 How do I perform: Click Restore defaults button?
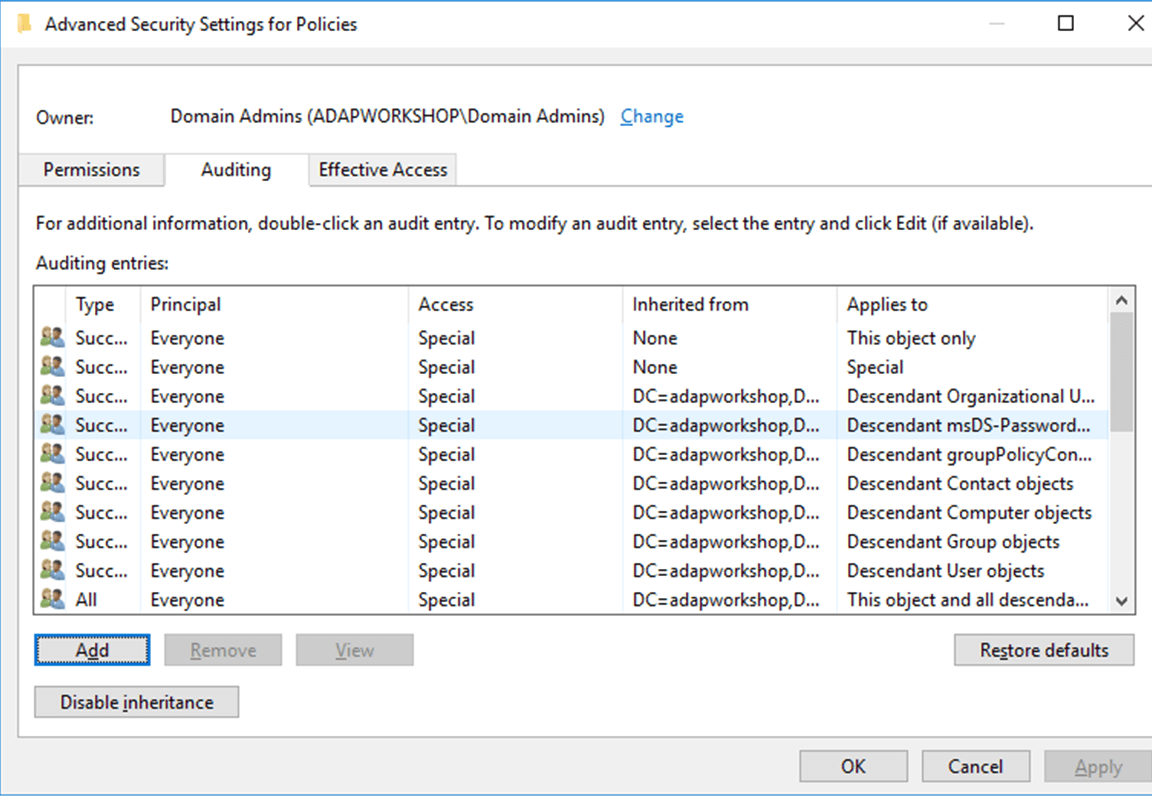point(1044,650)
